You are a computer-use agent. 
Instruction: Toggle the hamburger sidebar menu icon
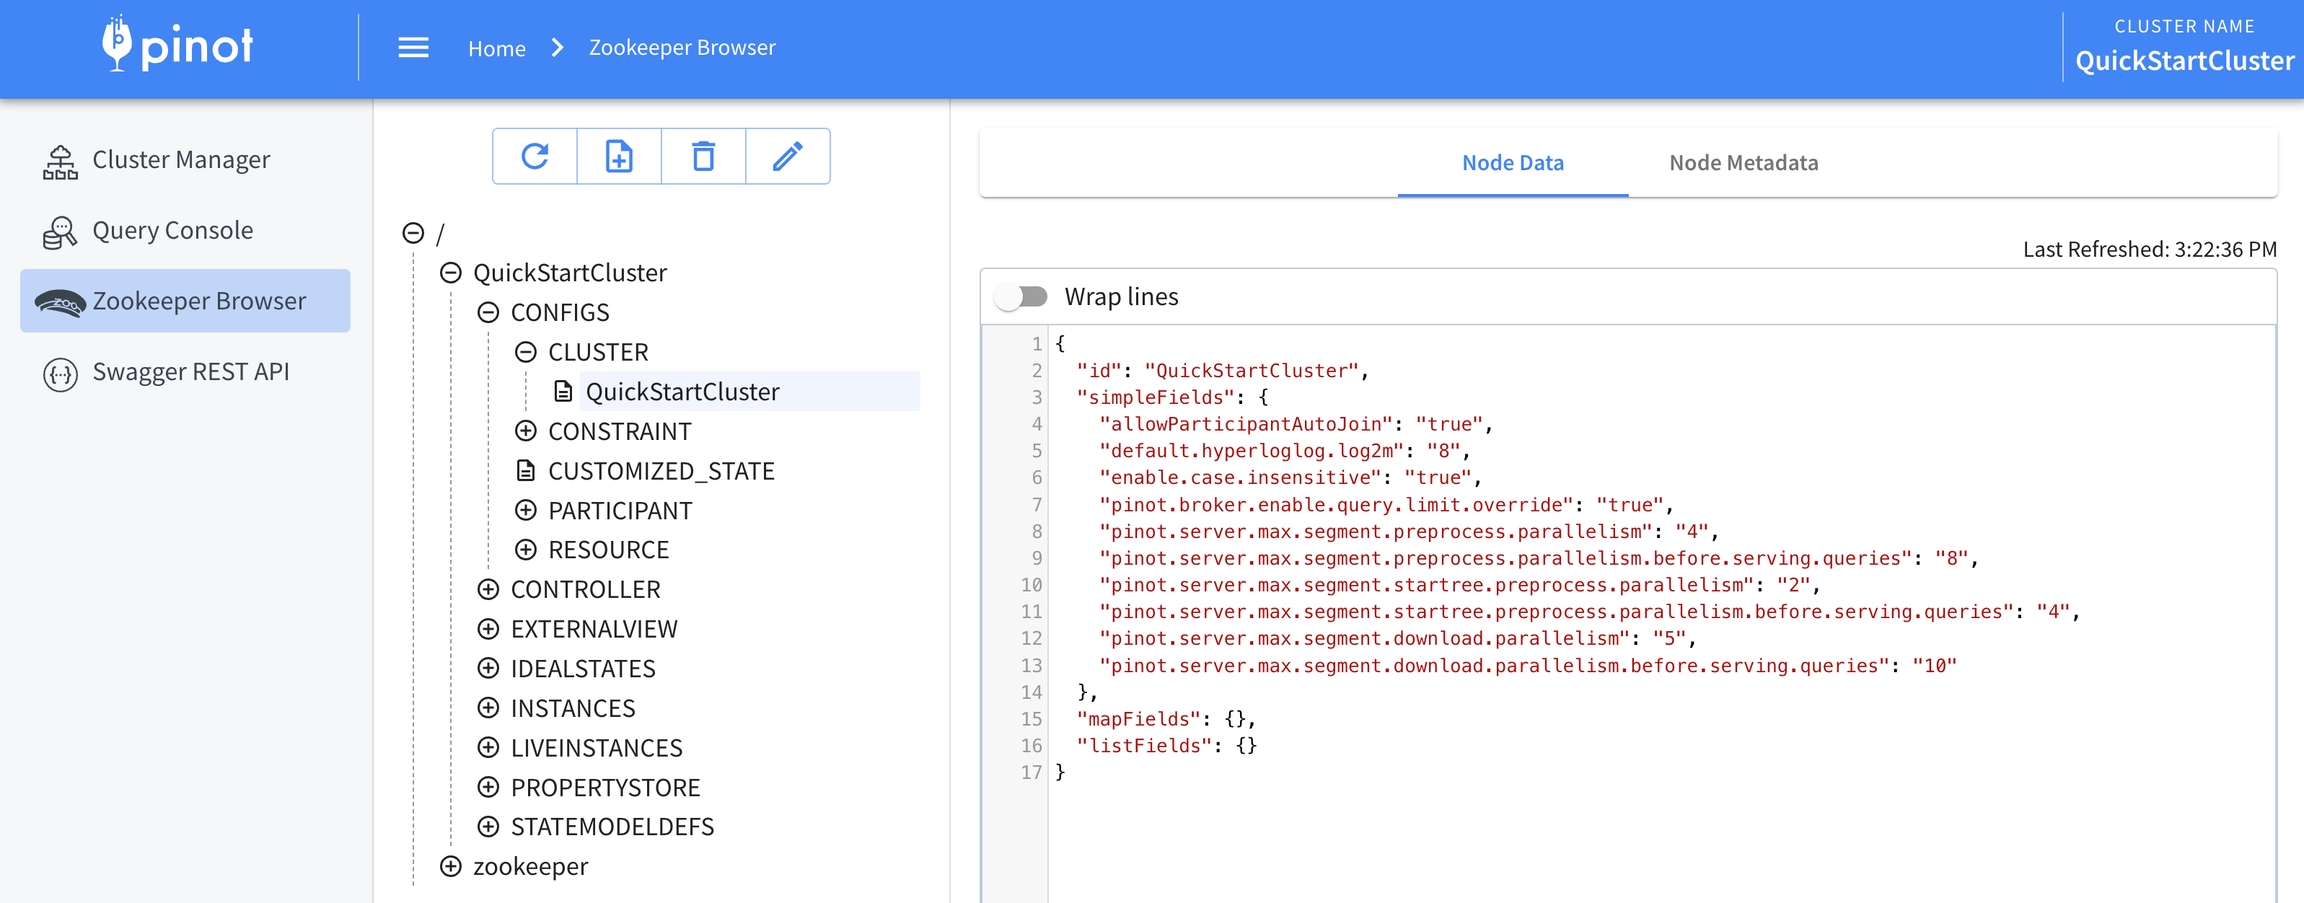click(413, 48)
